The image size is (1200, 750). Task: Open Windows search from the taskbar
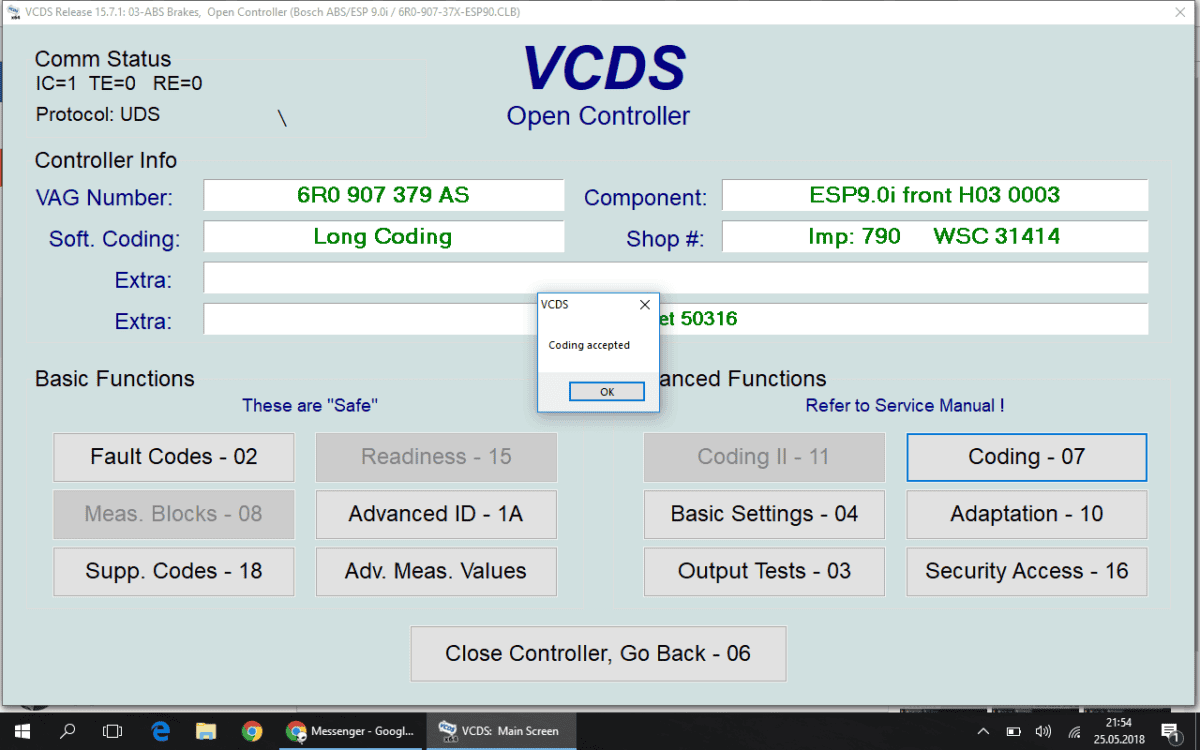pyautogui.click(x=67, y=731)
